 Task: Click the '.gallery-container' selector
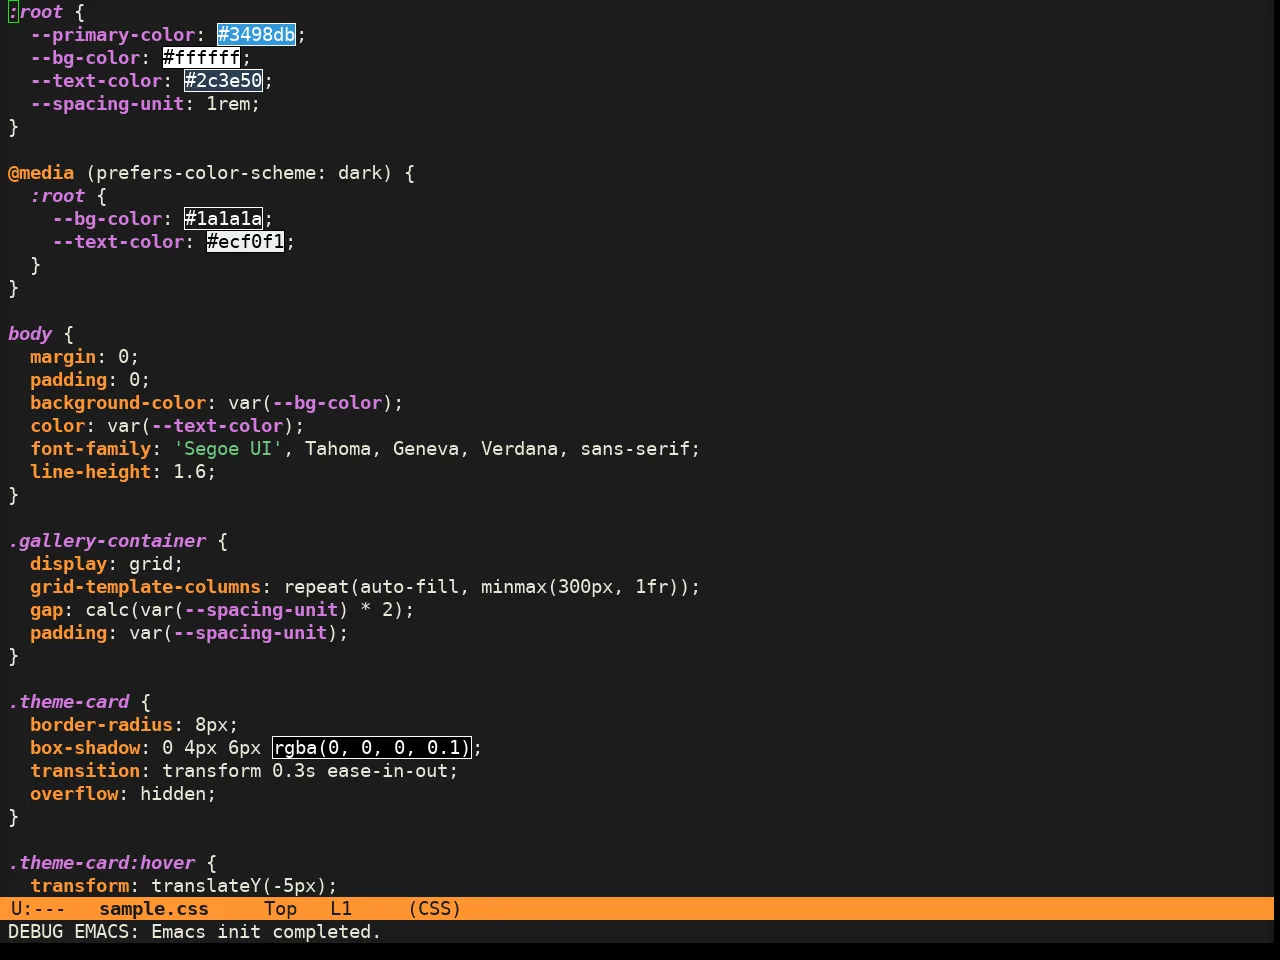pyautogui.click(x=107, y=541)
